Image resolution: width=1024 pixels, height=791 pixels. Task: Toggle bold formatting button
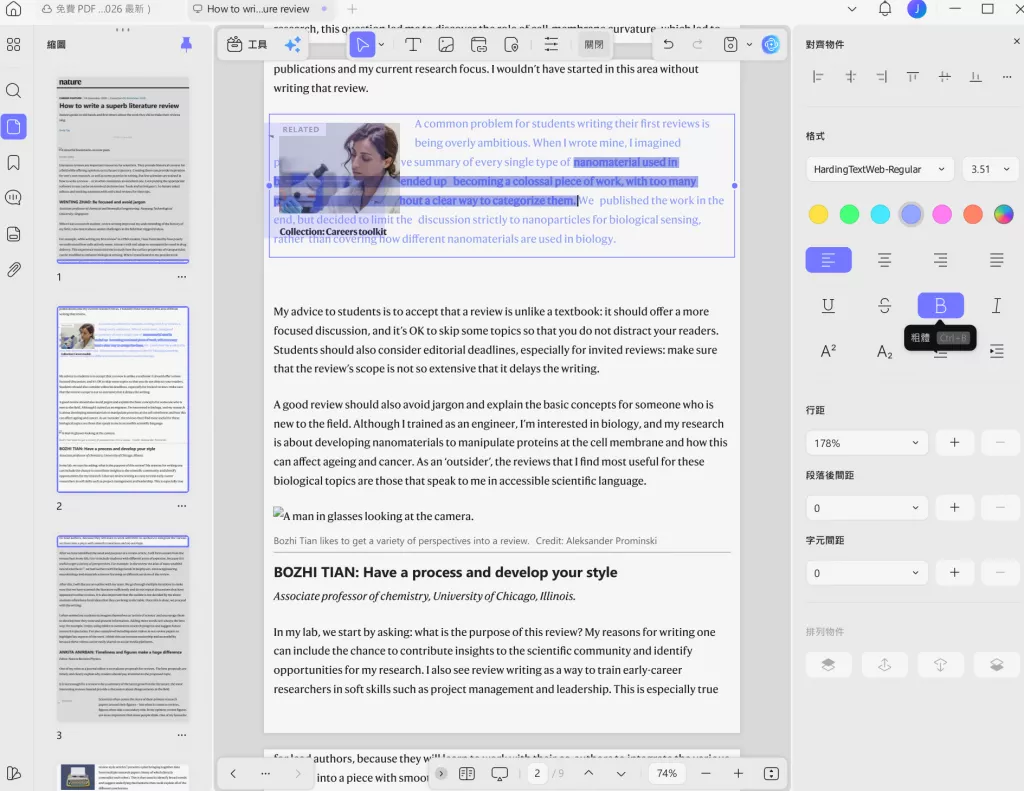940,306
